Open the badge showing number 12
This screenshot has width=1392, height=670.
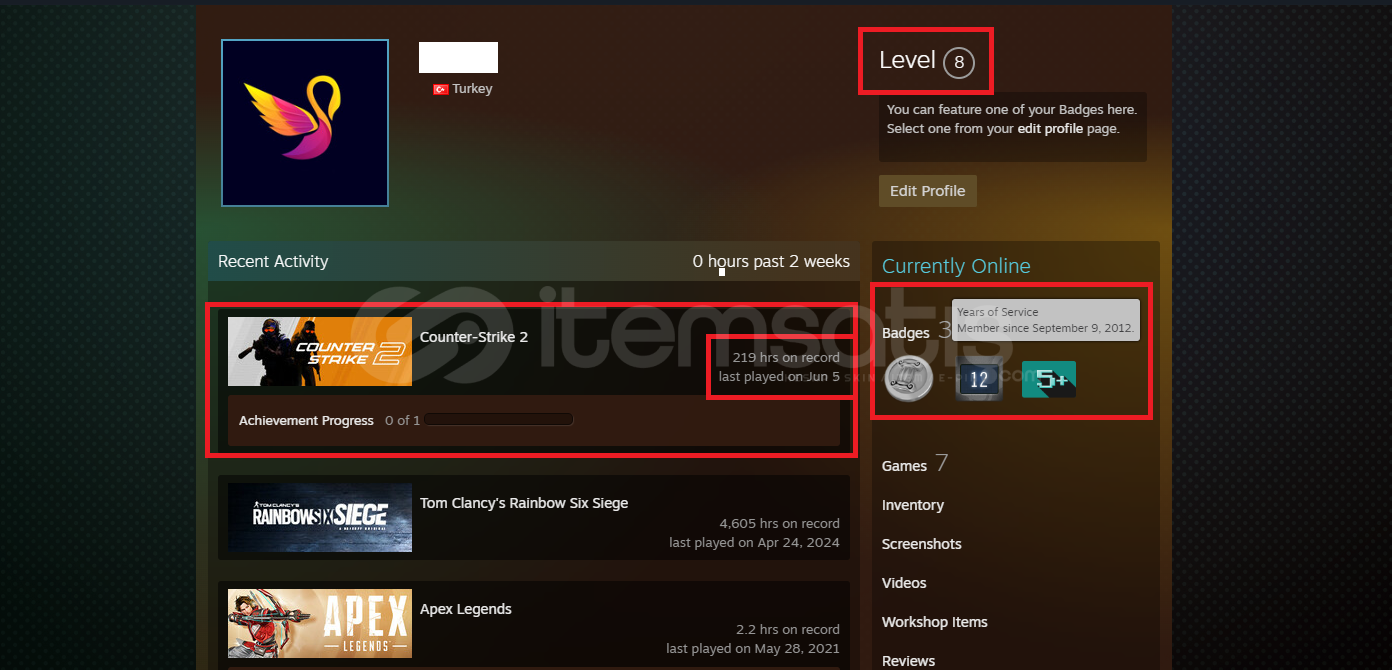point(979,380)
